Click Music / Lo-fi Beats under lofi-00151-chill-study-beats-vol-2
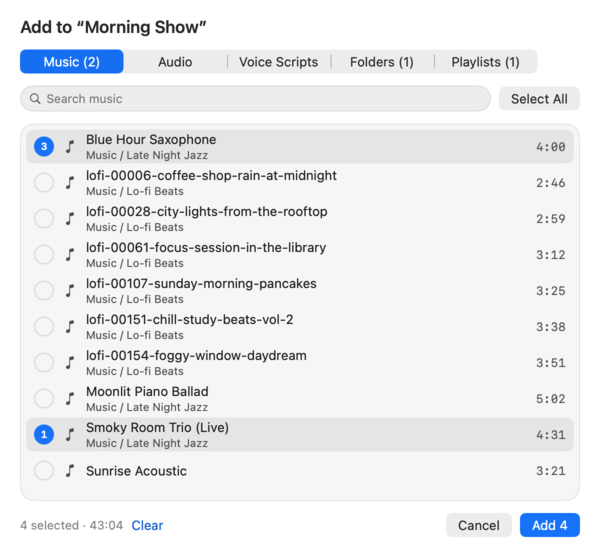 tap(135, 335)
